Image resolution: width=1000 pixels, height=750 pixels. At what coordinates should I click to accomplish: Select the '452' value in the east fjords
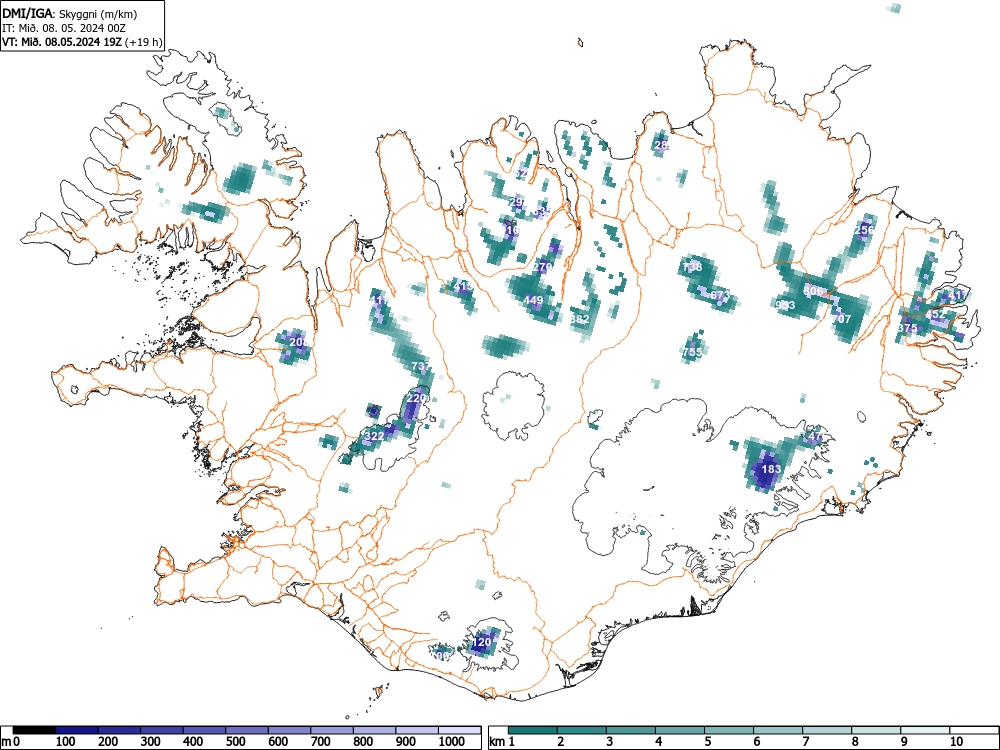(x=936, y=314)
